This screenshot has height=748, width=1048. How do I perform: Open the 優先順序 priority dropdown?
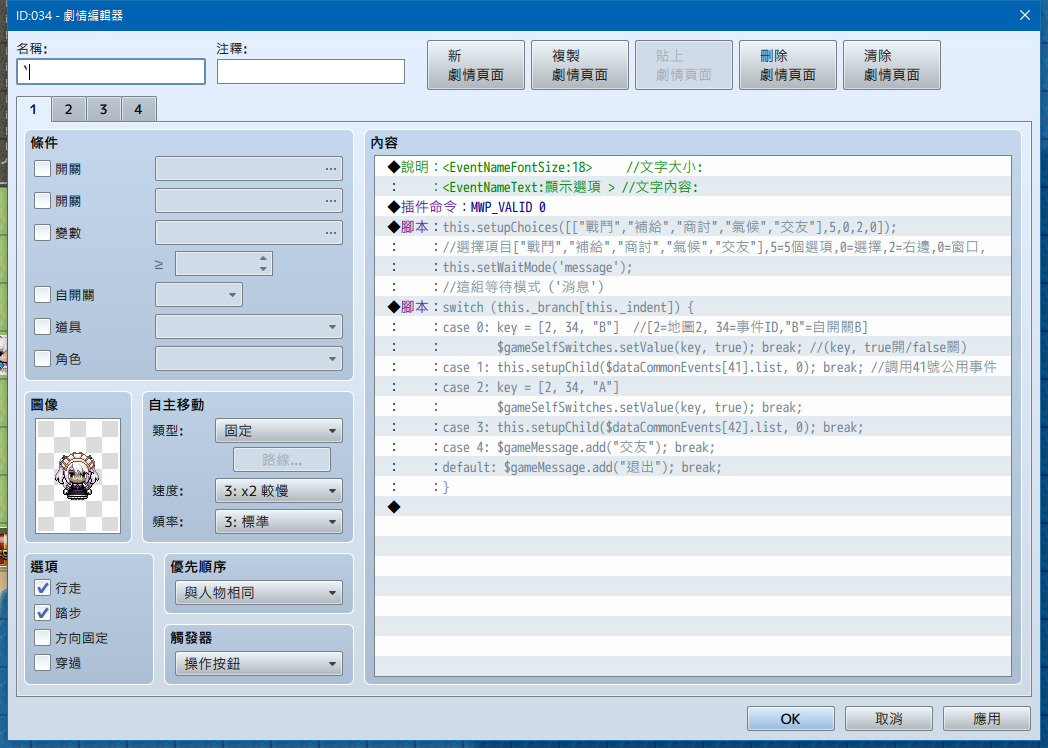[x=259, y=592]
